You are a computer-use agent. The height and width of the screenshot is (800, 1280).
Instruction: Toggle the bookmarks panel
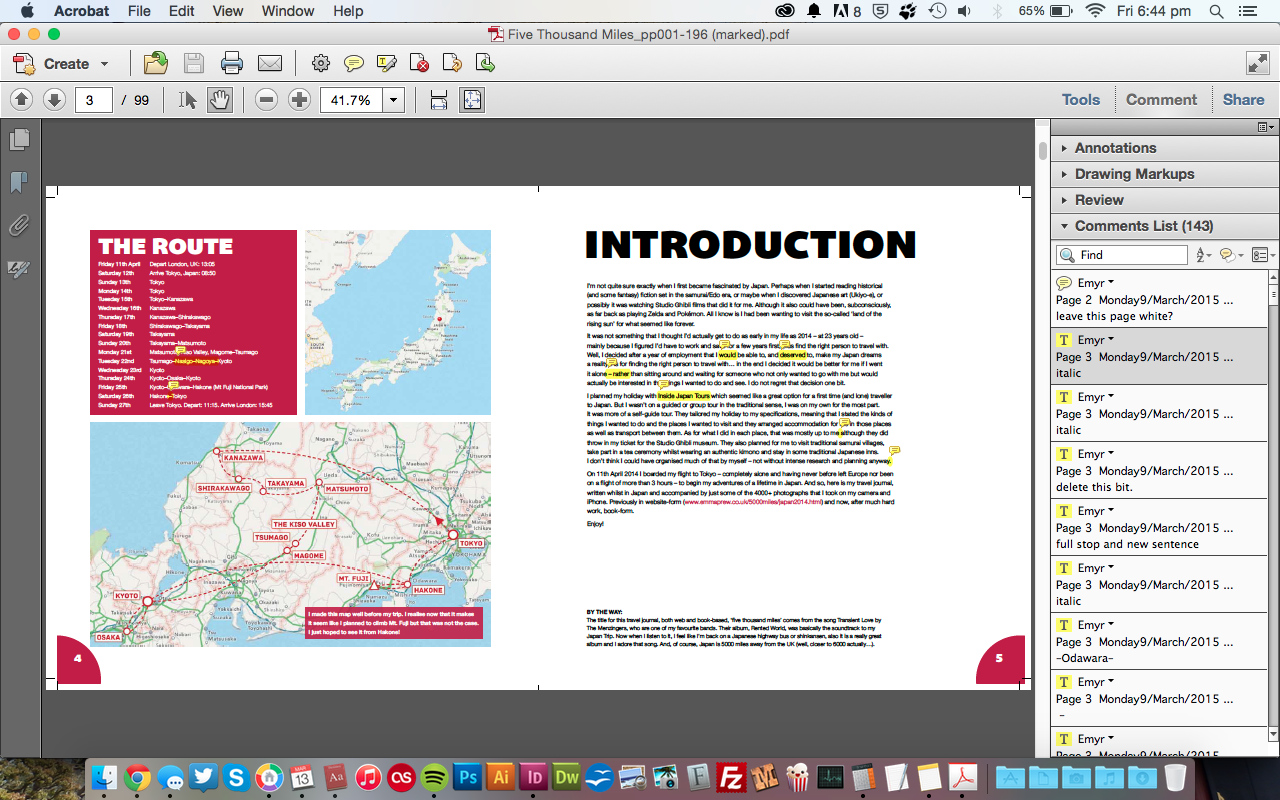click(19, 182)
